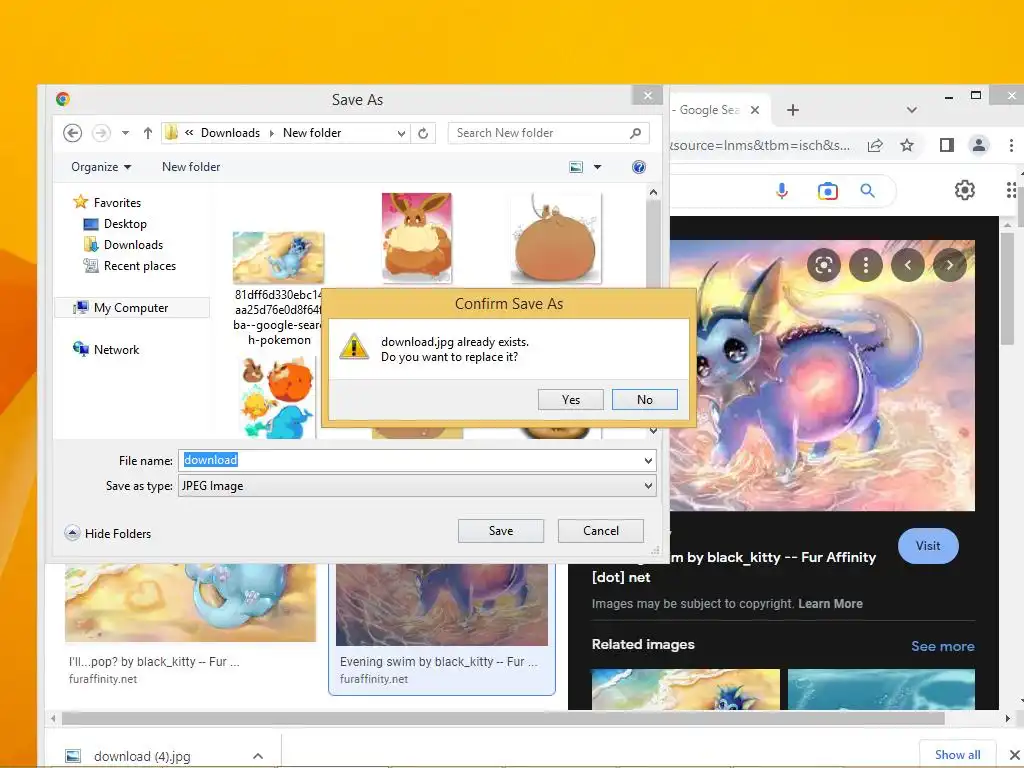The image size is (1024, 768).
Task: Open the Chrome profile avatar
Action: coord(978,146)
